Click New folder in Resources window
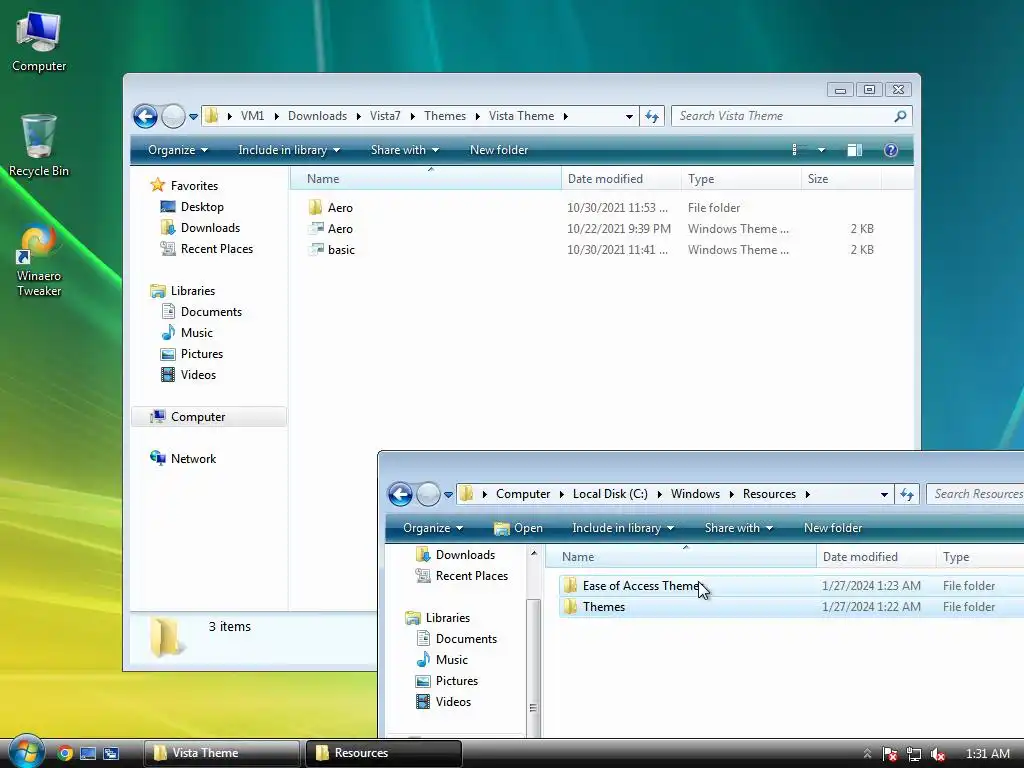This screenshot has width=1024, height=768. point(833,528)
